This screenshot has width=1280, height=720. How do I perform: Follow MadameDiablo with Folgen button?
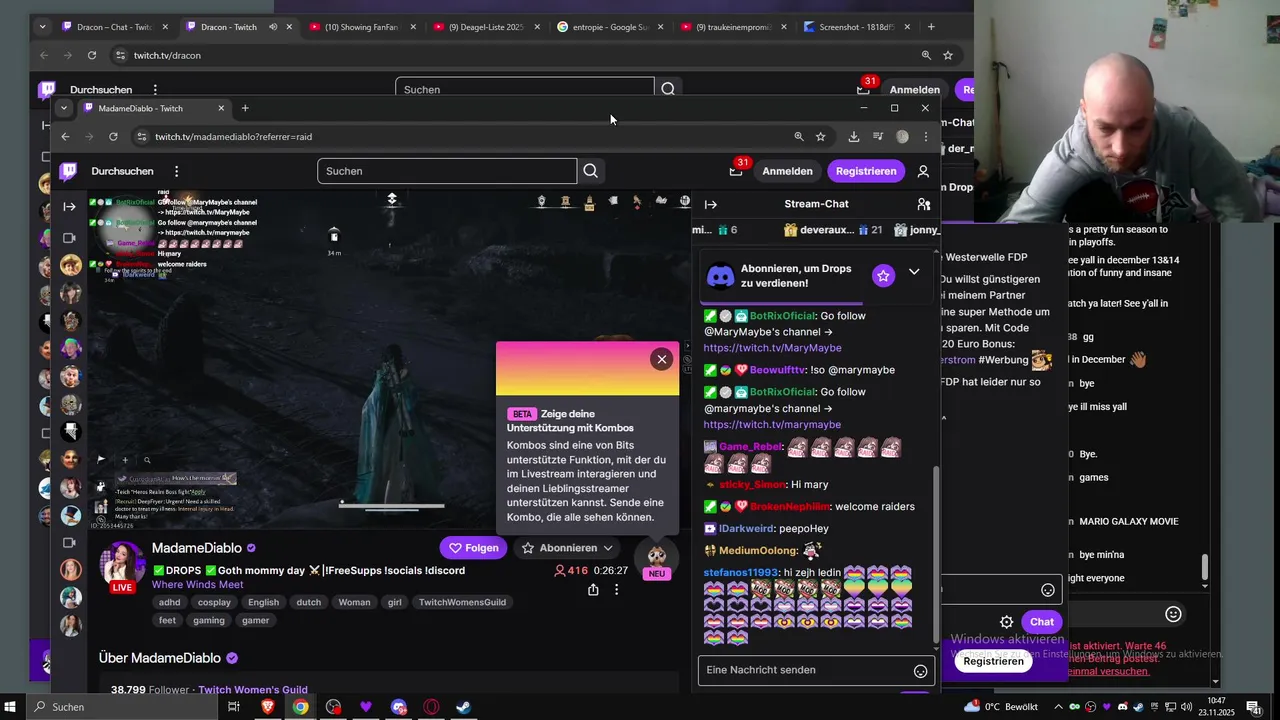tap(473, 548)
